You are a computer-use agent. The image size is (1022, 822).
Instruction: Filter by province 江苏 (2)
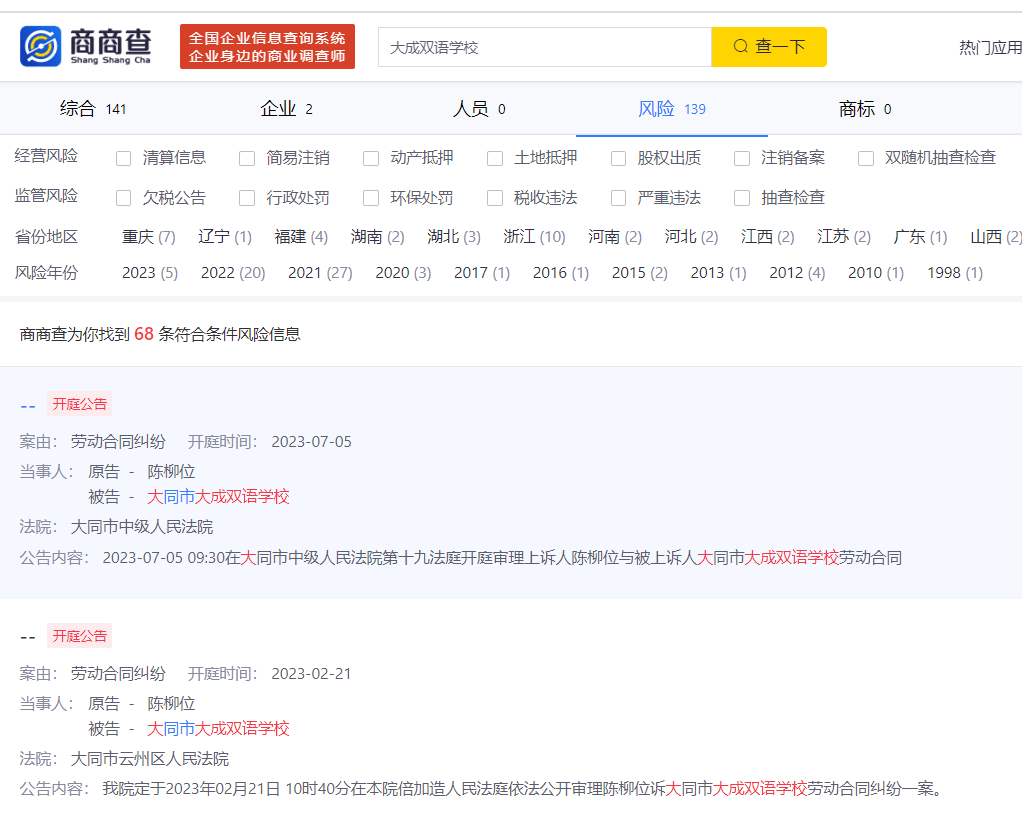[843, 237]
